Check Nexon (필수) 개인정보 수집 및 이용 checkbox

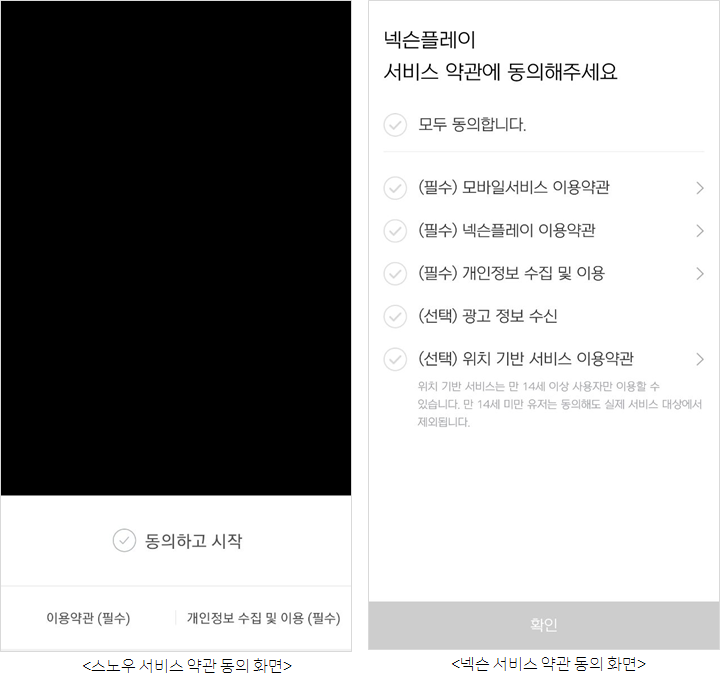[395, 274]
